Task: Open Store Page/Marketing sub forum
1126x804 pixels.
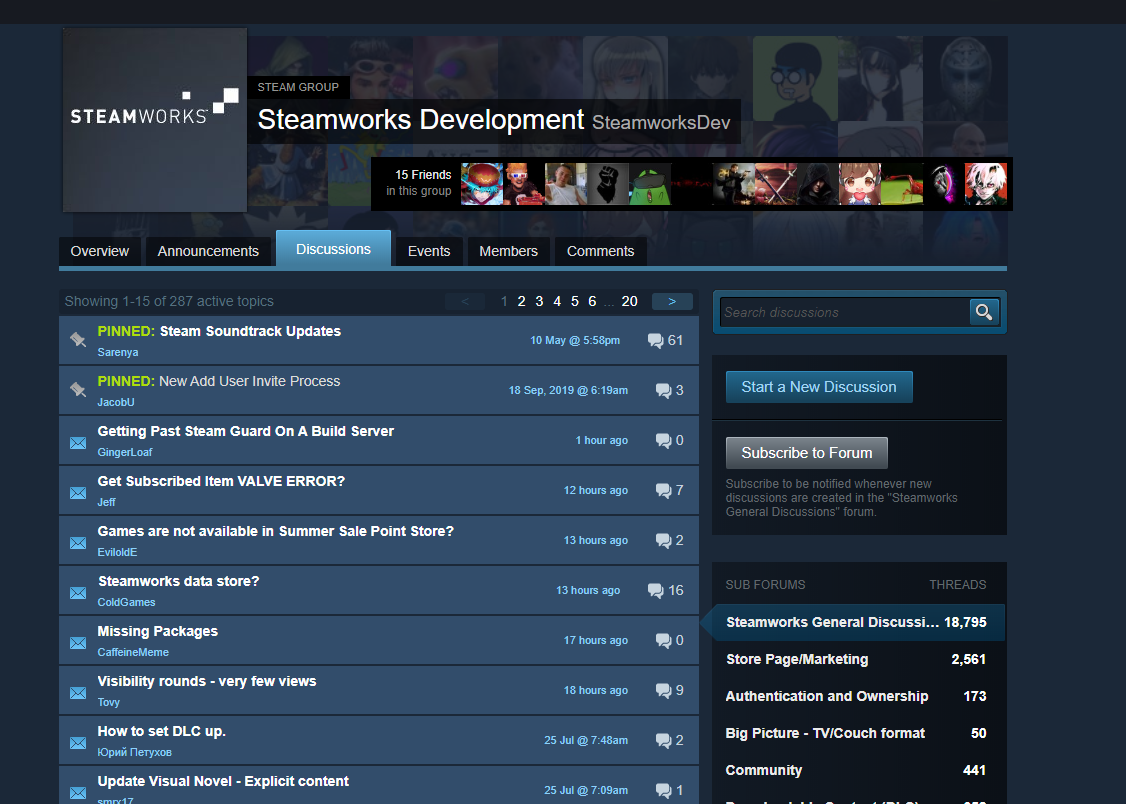Action: 856,659
